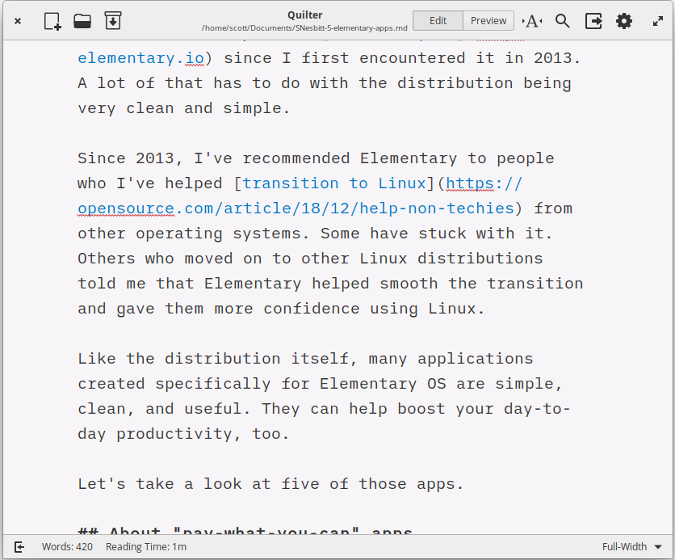The image size is (675, 560).
Task: Place cursor in 'Let's take a look' line
Action: (x=270, y=484)
